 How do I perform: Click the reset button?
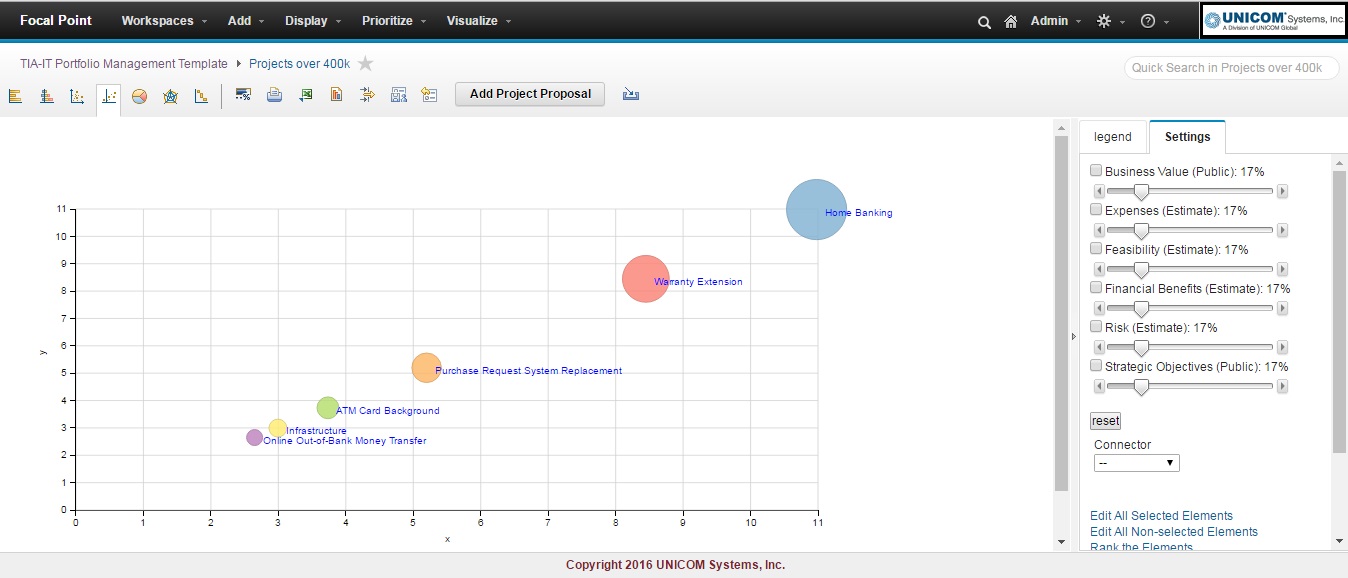point(1105,421)
